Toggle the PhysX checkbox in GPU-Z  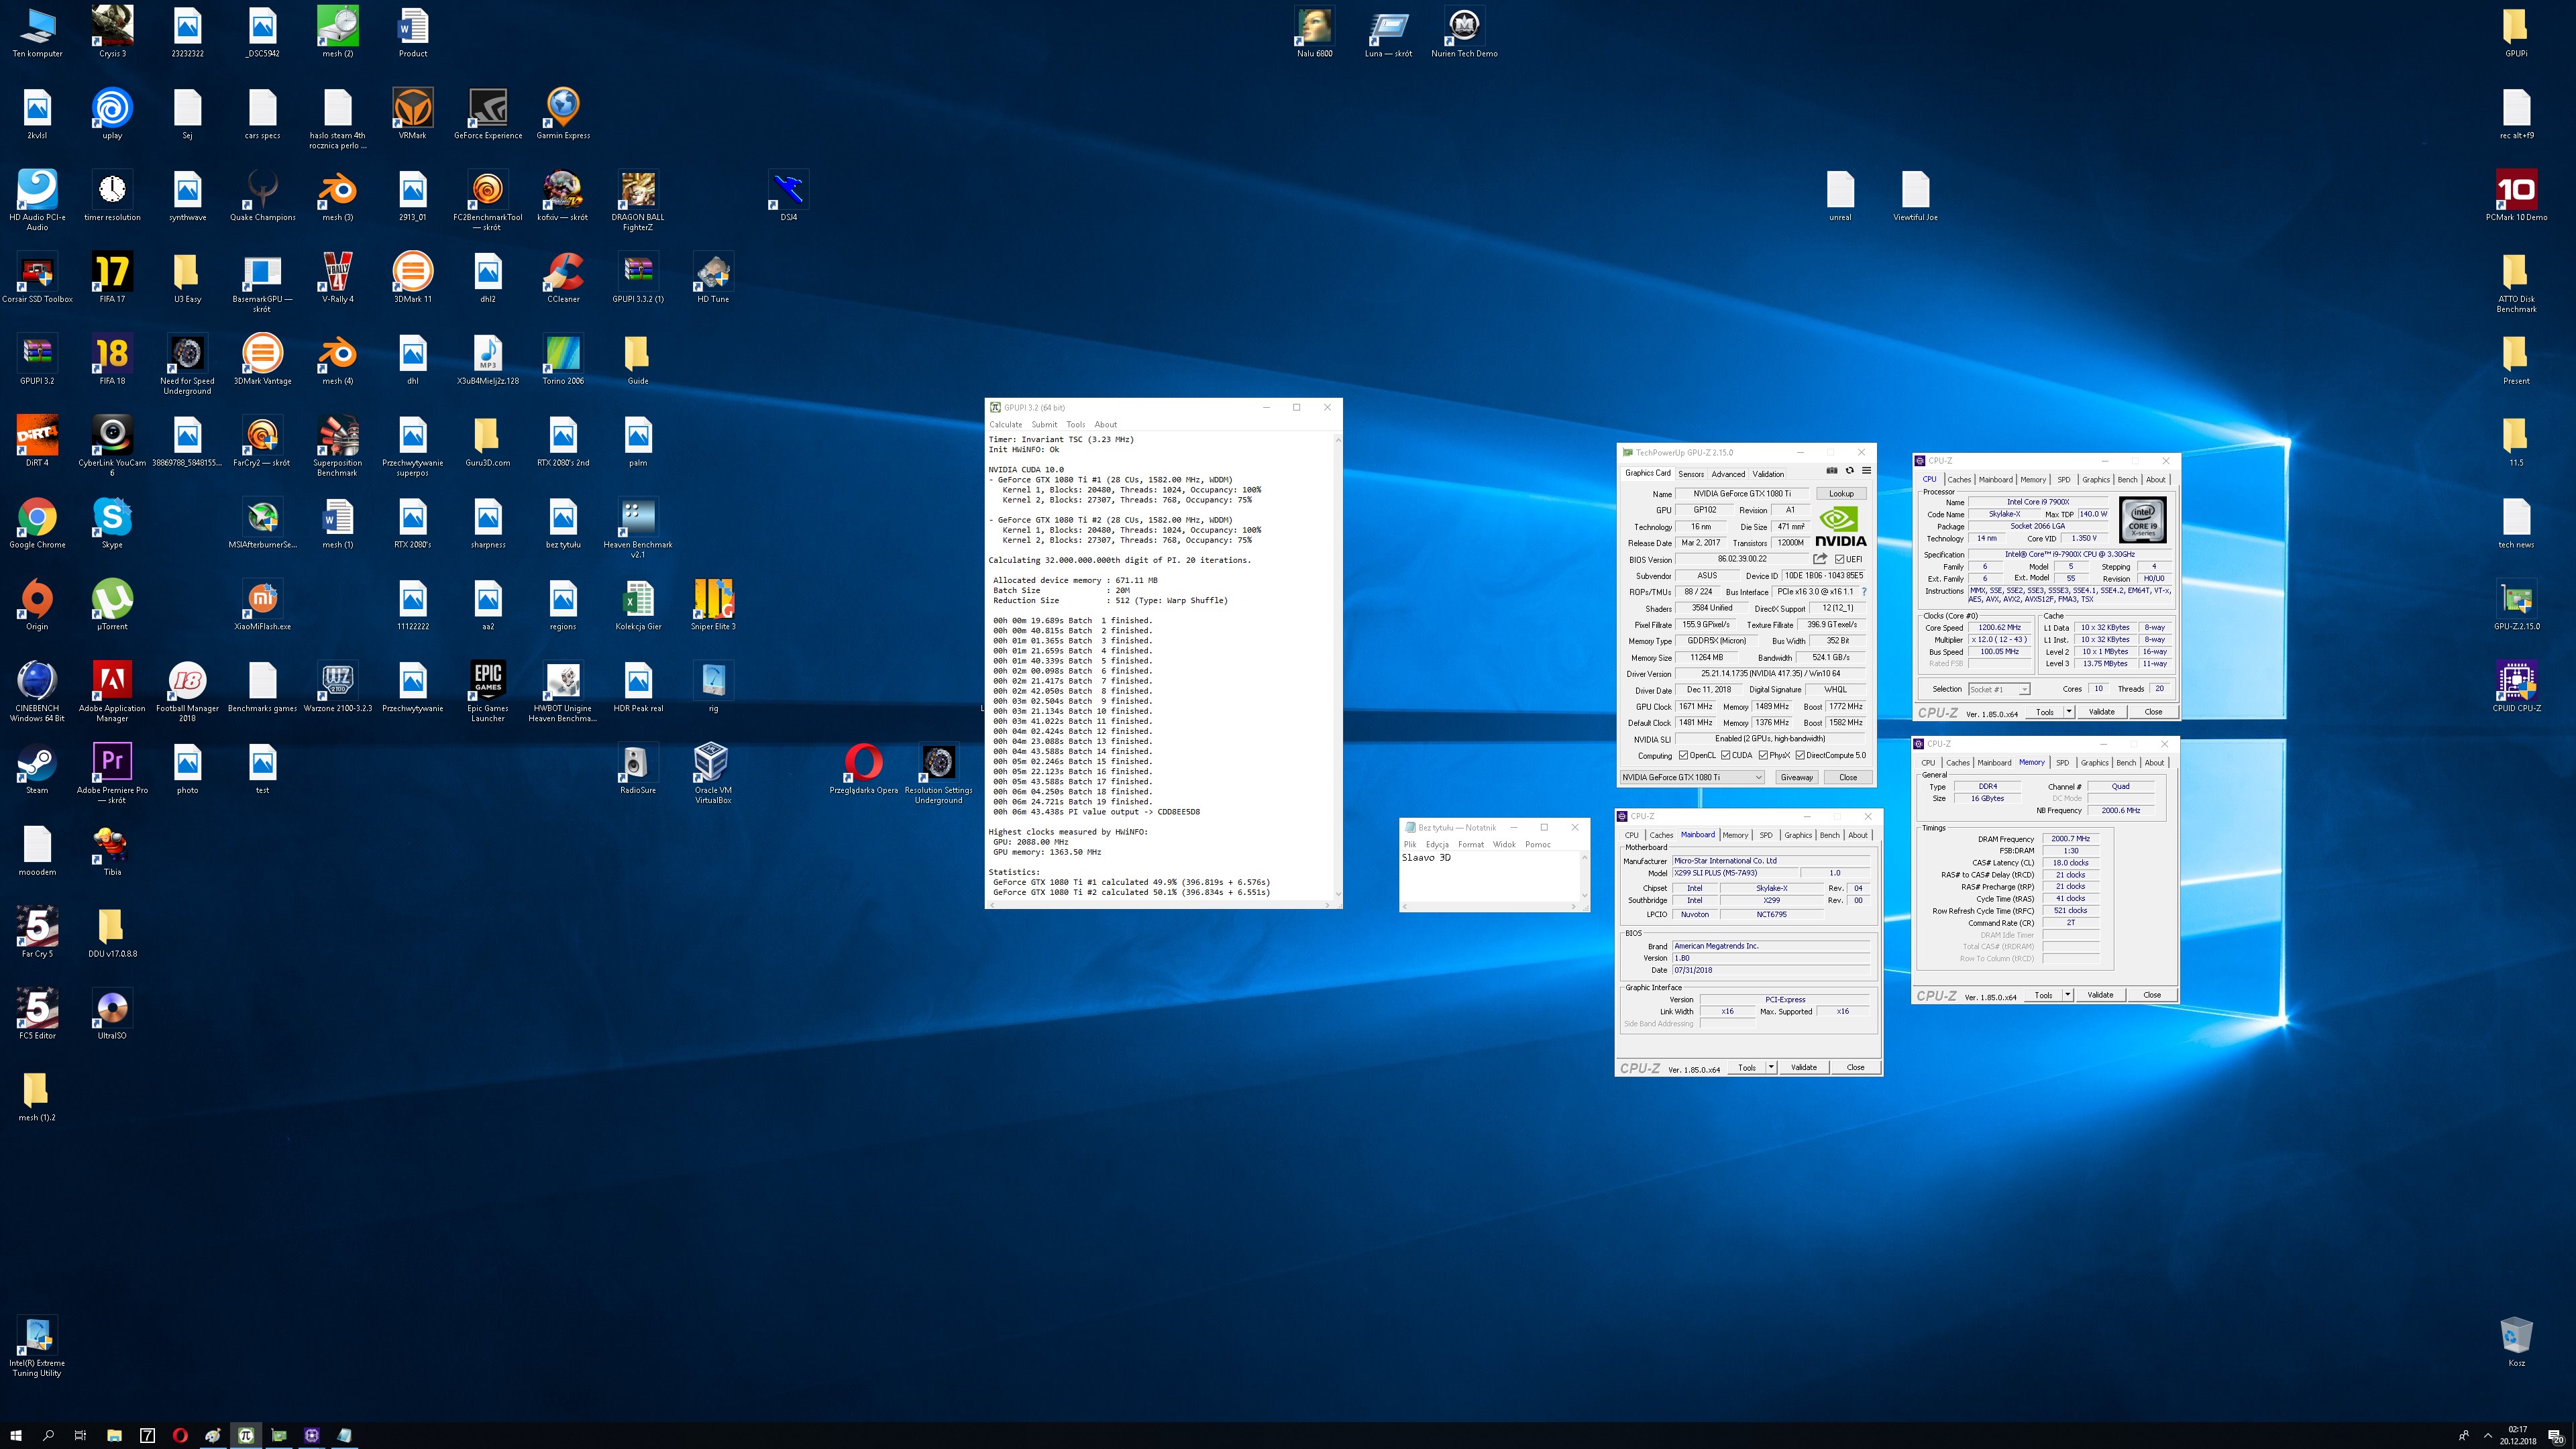click(1763, 755)
